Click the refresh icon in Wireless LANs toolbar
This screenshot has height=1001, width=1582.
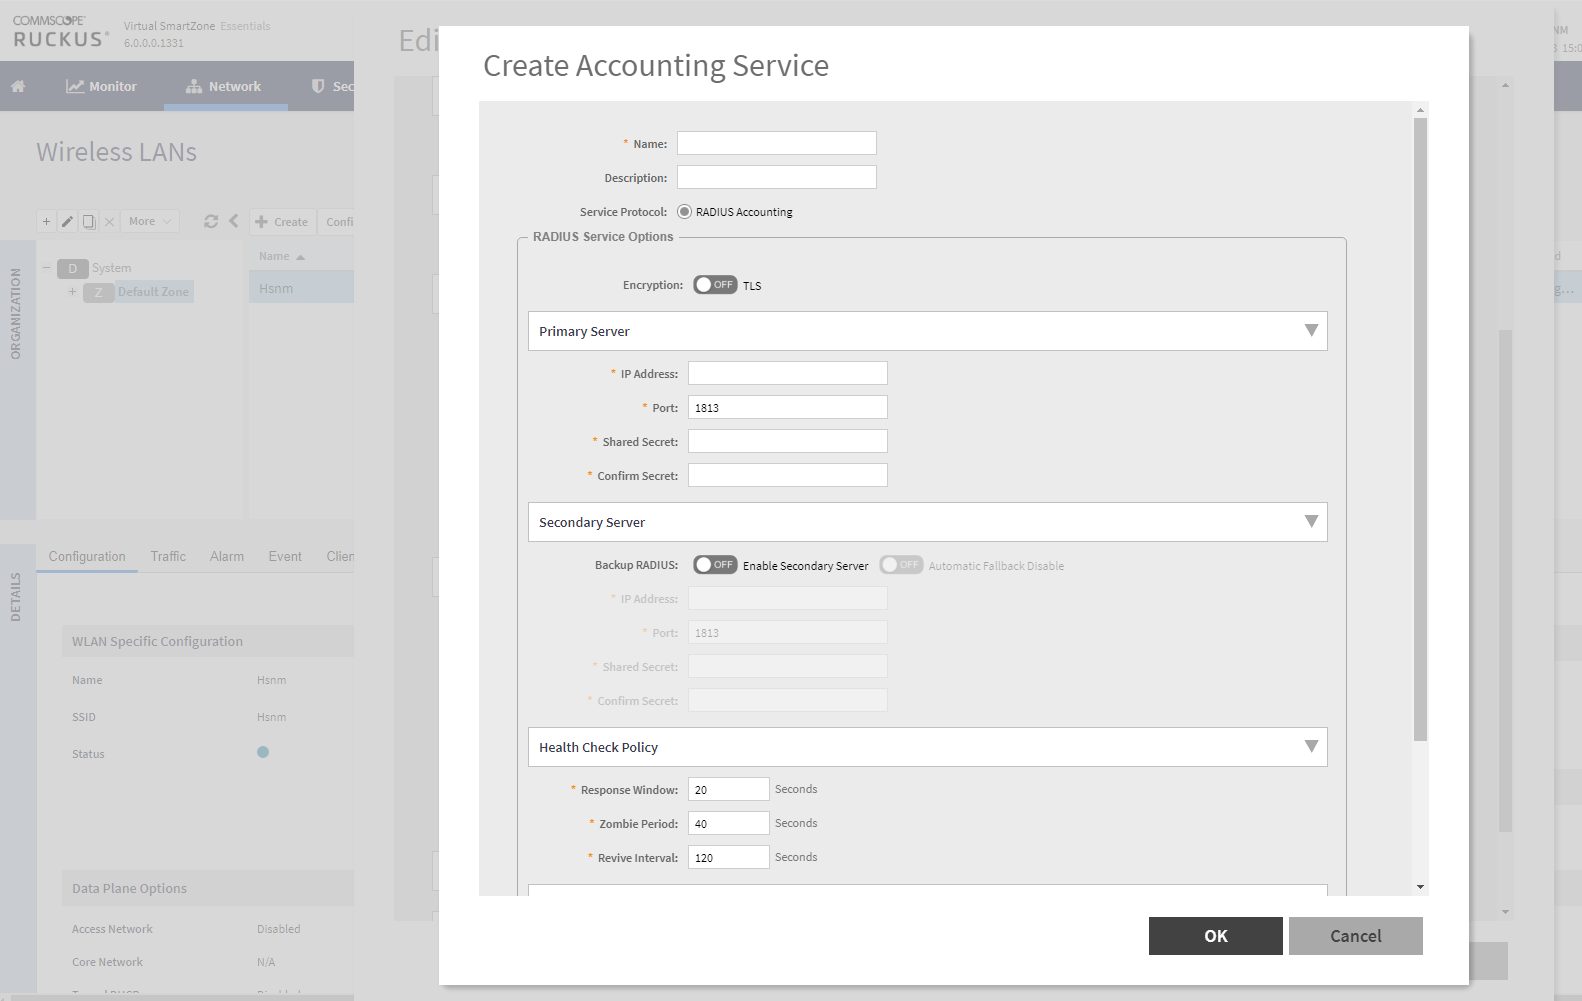211,222
